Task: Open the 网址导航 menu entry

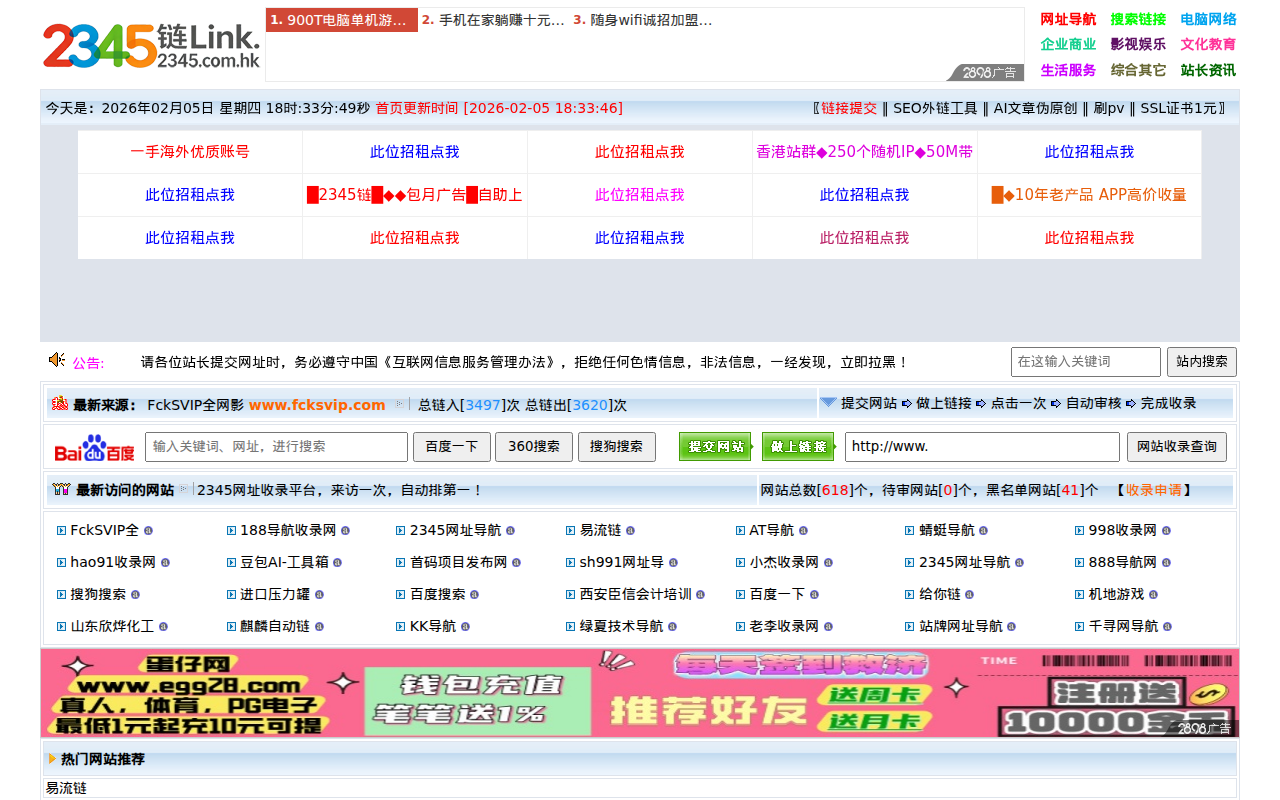Action: tap(1068, 19)
